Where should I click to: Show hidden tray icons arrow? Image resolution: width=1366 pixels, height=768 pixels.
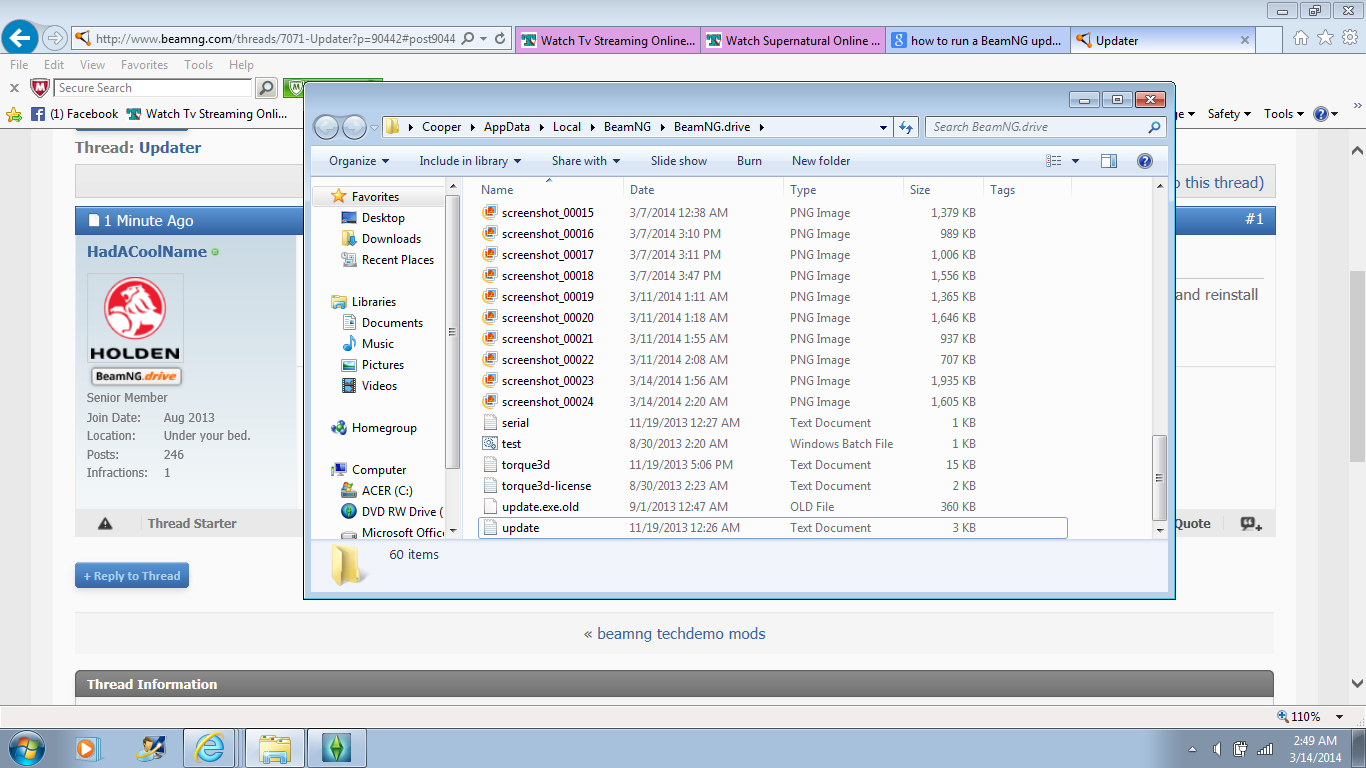[x=1192, y=748]
